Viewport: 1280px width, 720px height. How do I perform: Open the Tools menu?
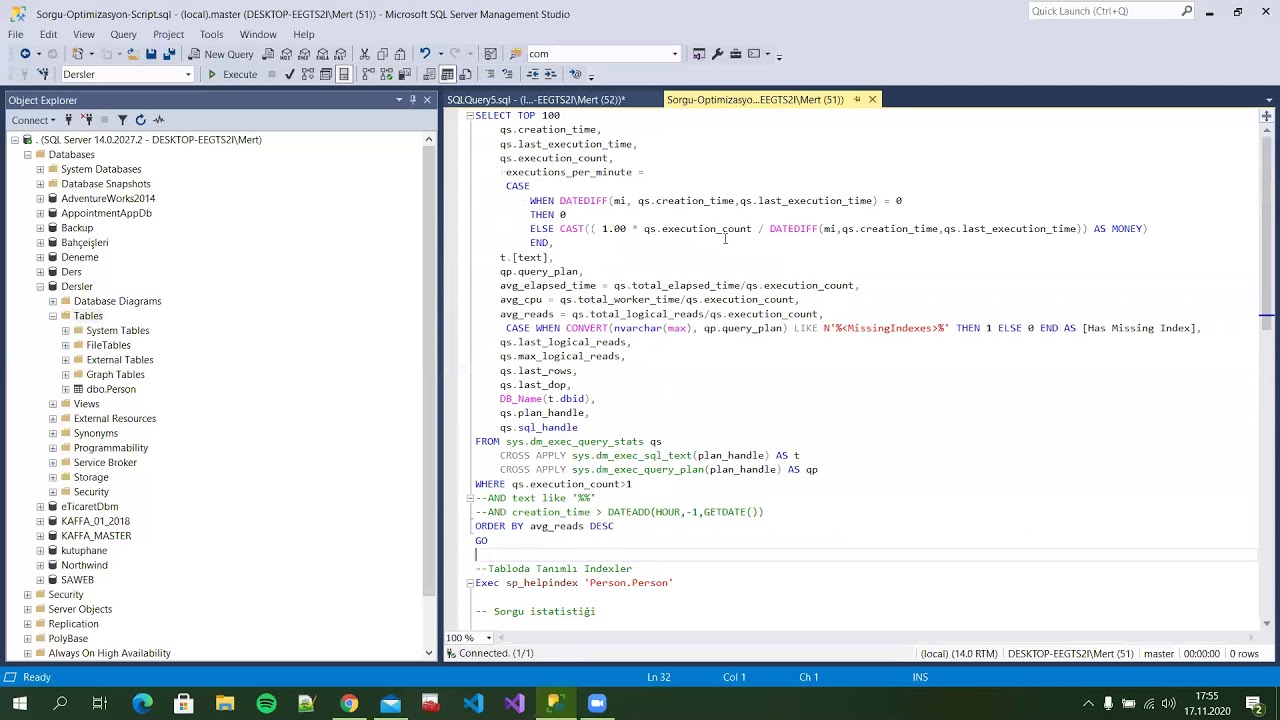click(211, 34)
